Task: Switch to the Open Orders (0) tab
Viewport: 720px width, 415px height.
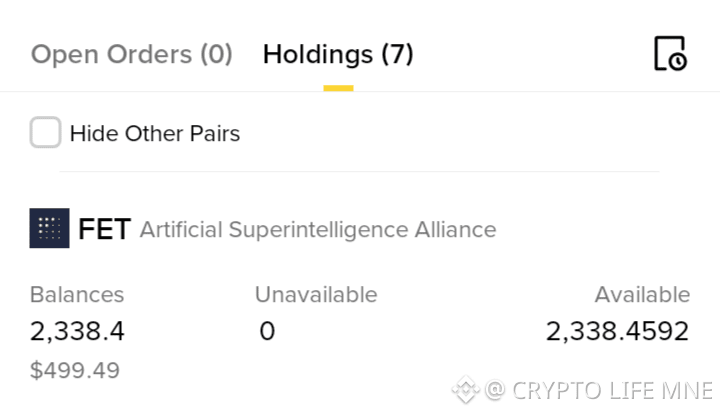Action: 132,54
